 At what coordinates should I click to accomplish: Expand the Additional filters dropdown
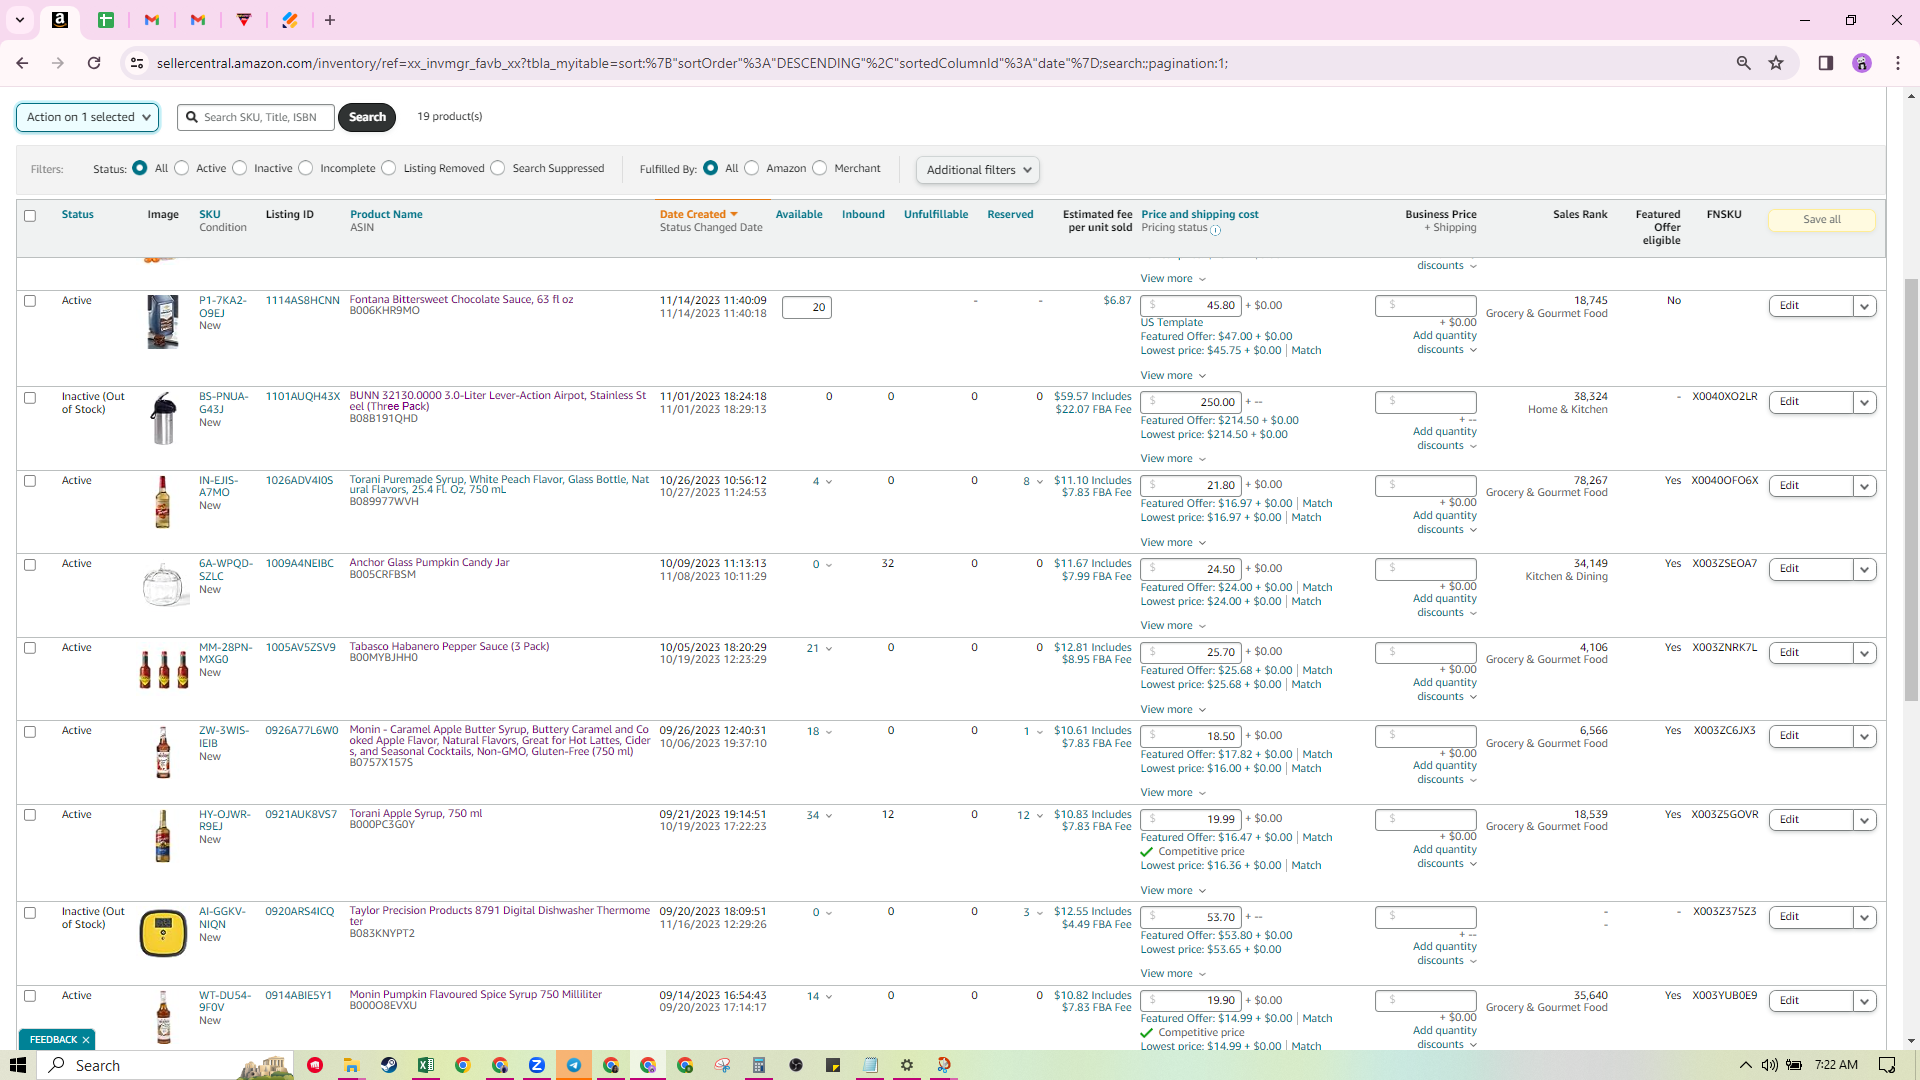point(978,170)
